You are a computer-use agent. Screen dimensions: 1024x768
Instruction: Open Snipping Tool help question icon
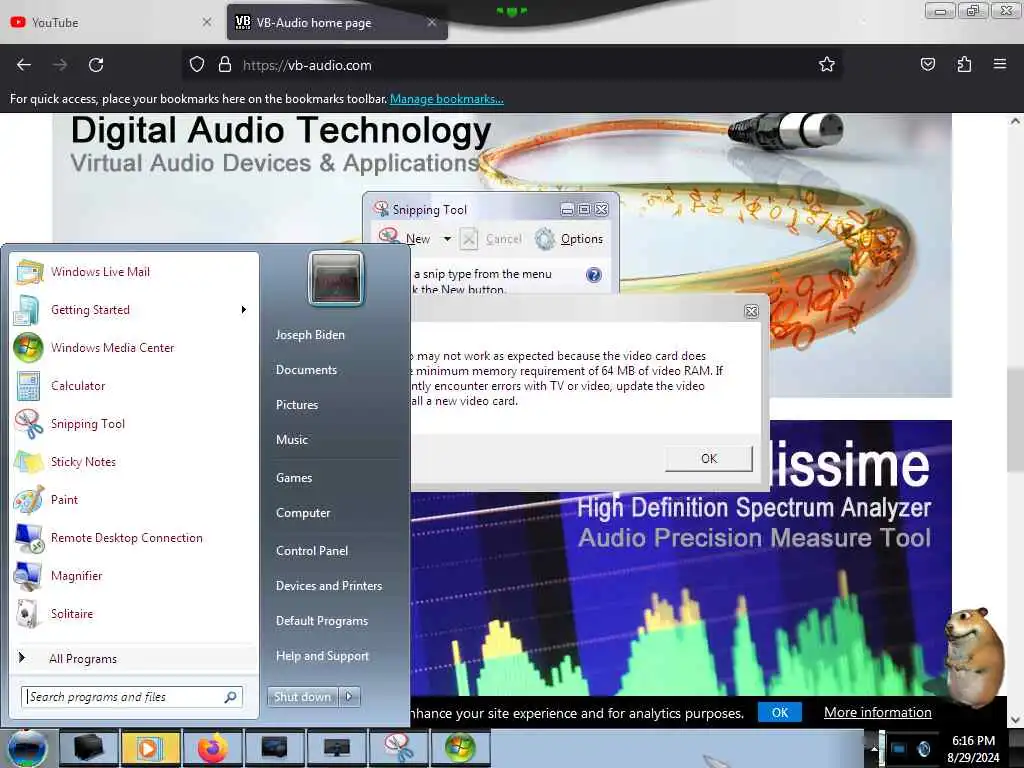click(594, 274)
